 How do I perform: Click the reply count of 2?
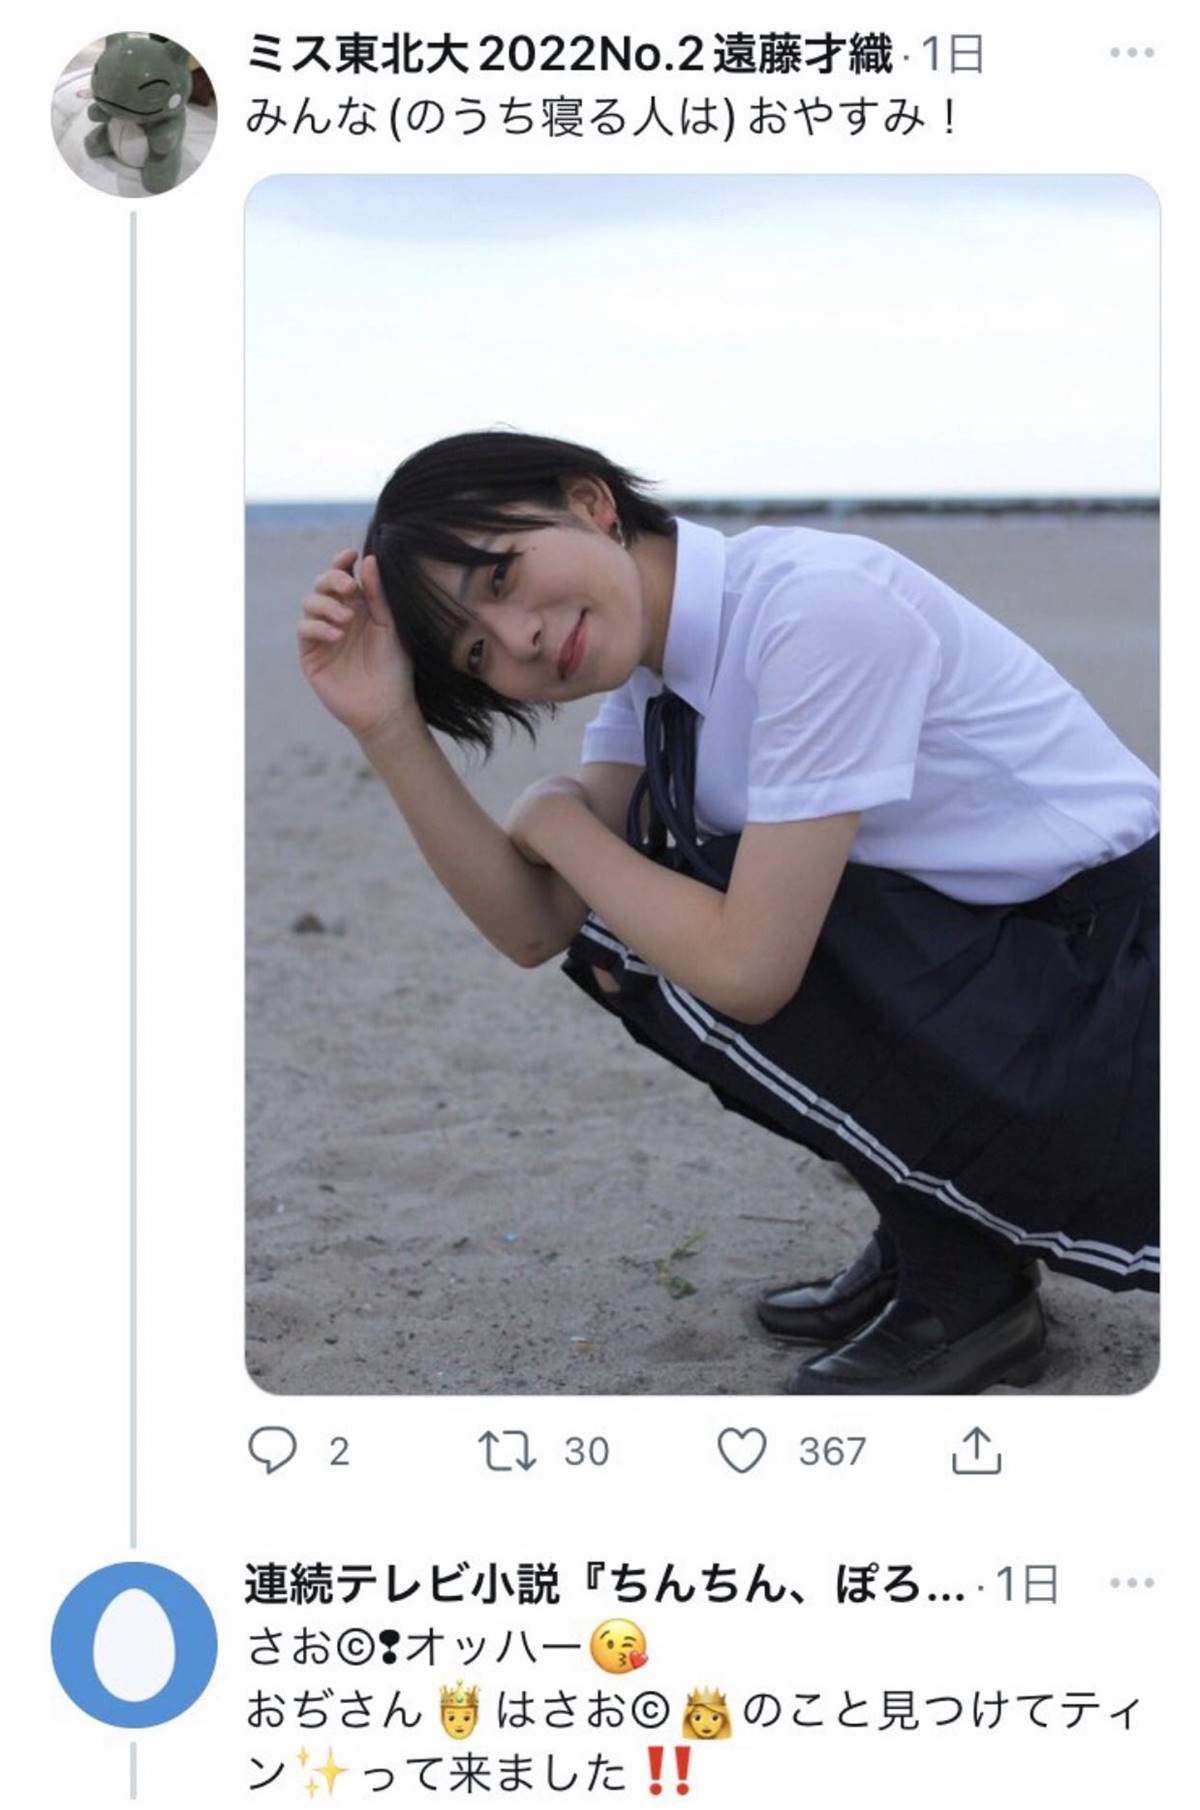point(339,1451)
